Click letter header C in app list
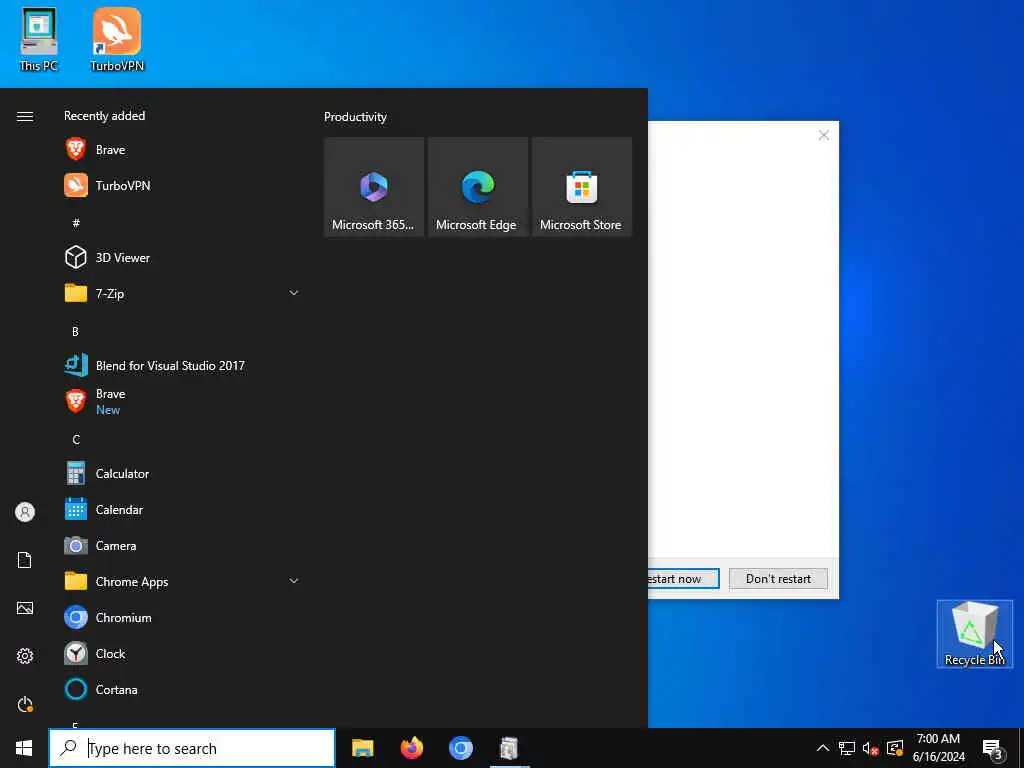Viewport: 1024px width, 768px height. point(76,440)
